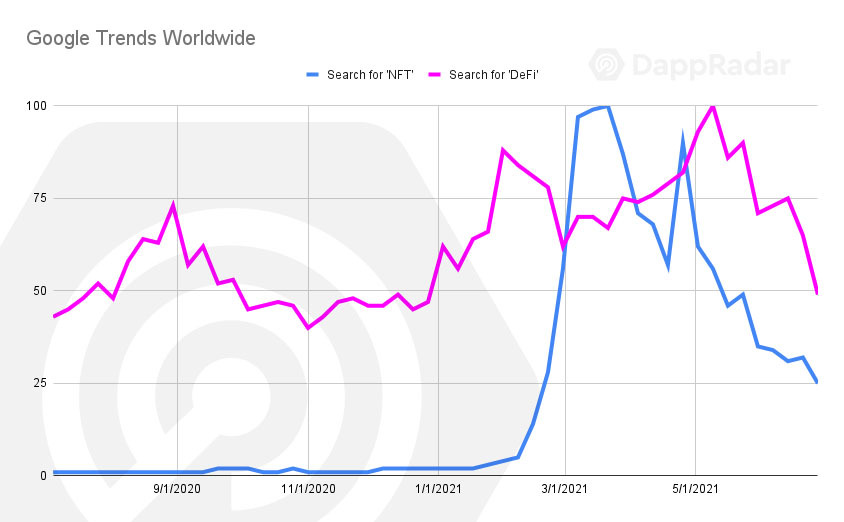Click the DappRadar logo icon watermark
The image size is (844, 522).
(x=607, y=65)
